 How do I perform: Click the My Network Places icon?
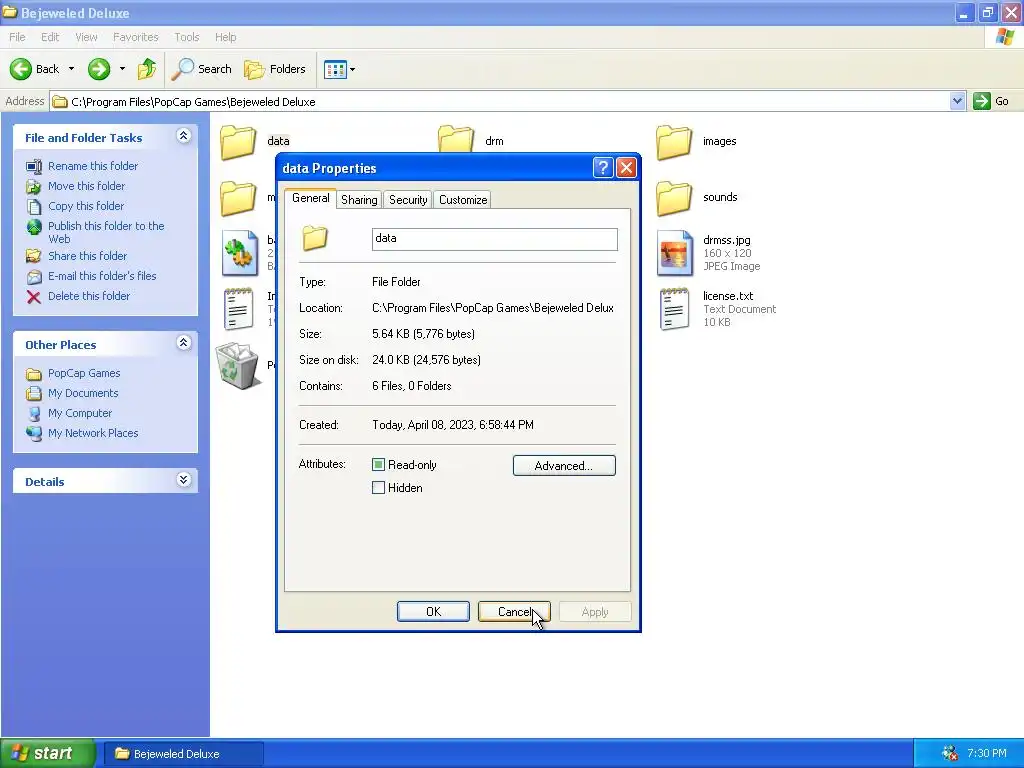34,434
